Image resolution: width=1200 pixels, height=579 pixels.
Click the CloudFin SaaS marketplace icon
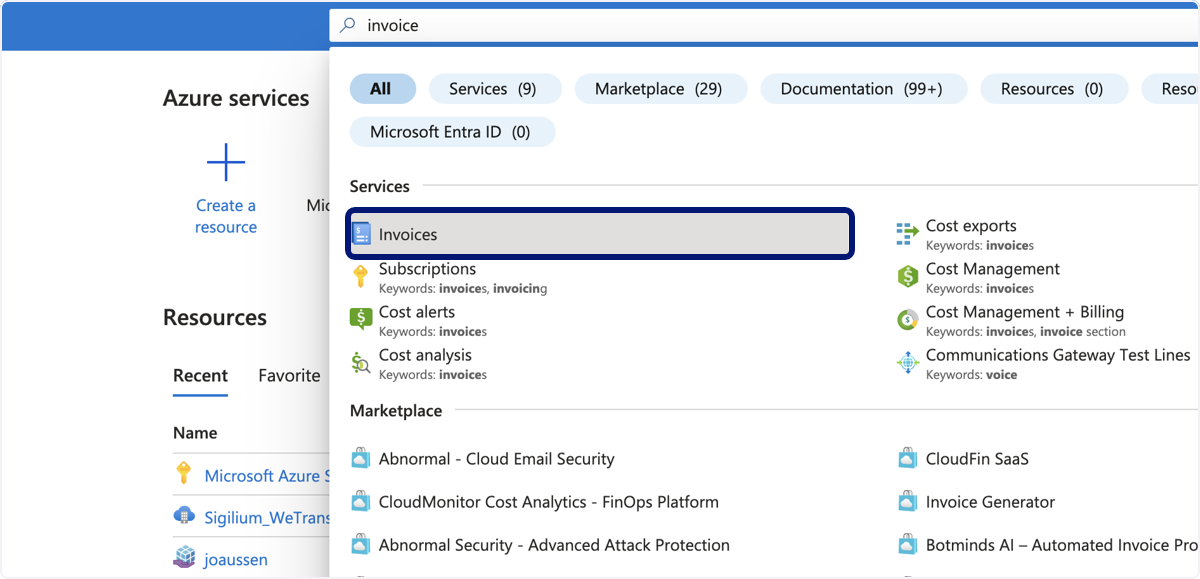pyautogui.click(x=907, y=459)
